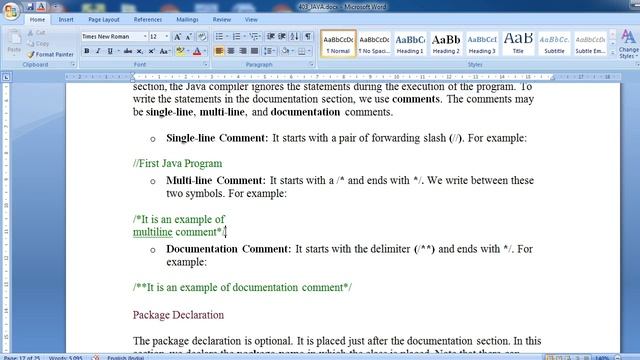Click the Line Spacing icon
The image size is (640, 360).
[x=268, y=51]
